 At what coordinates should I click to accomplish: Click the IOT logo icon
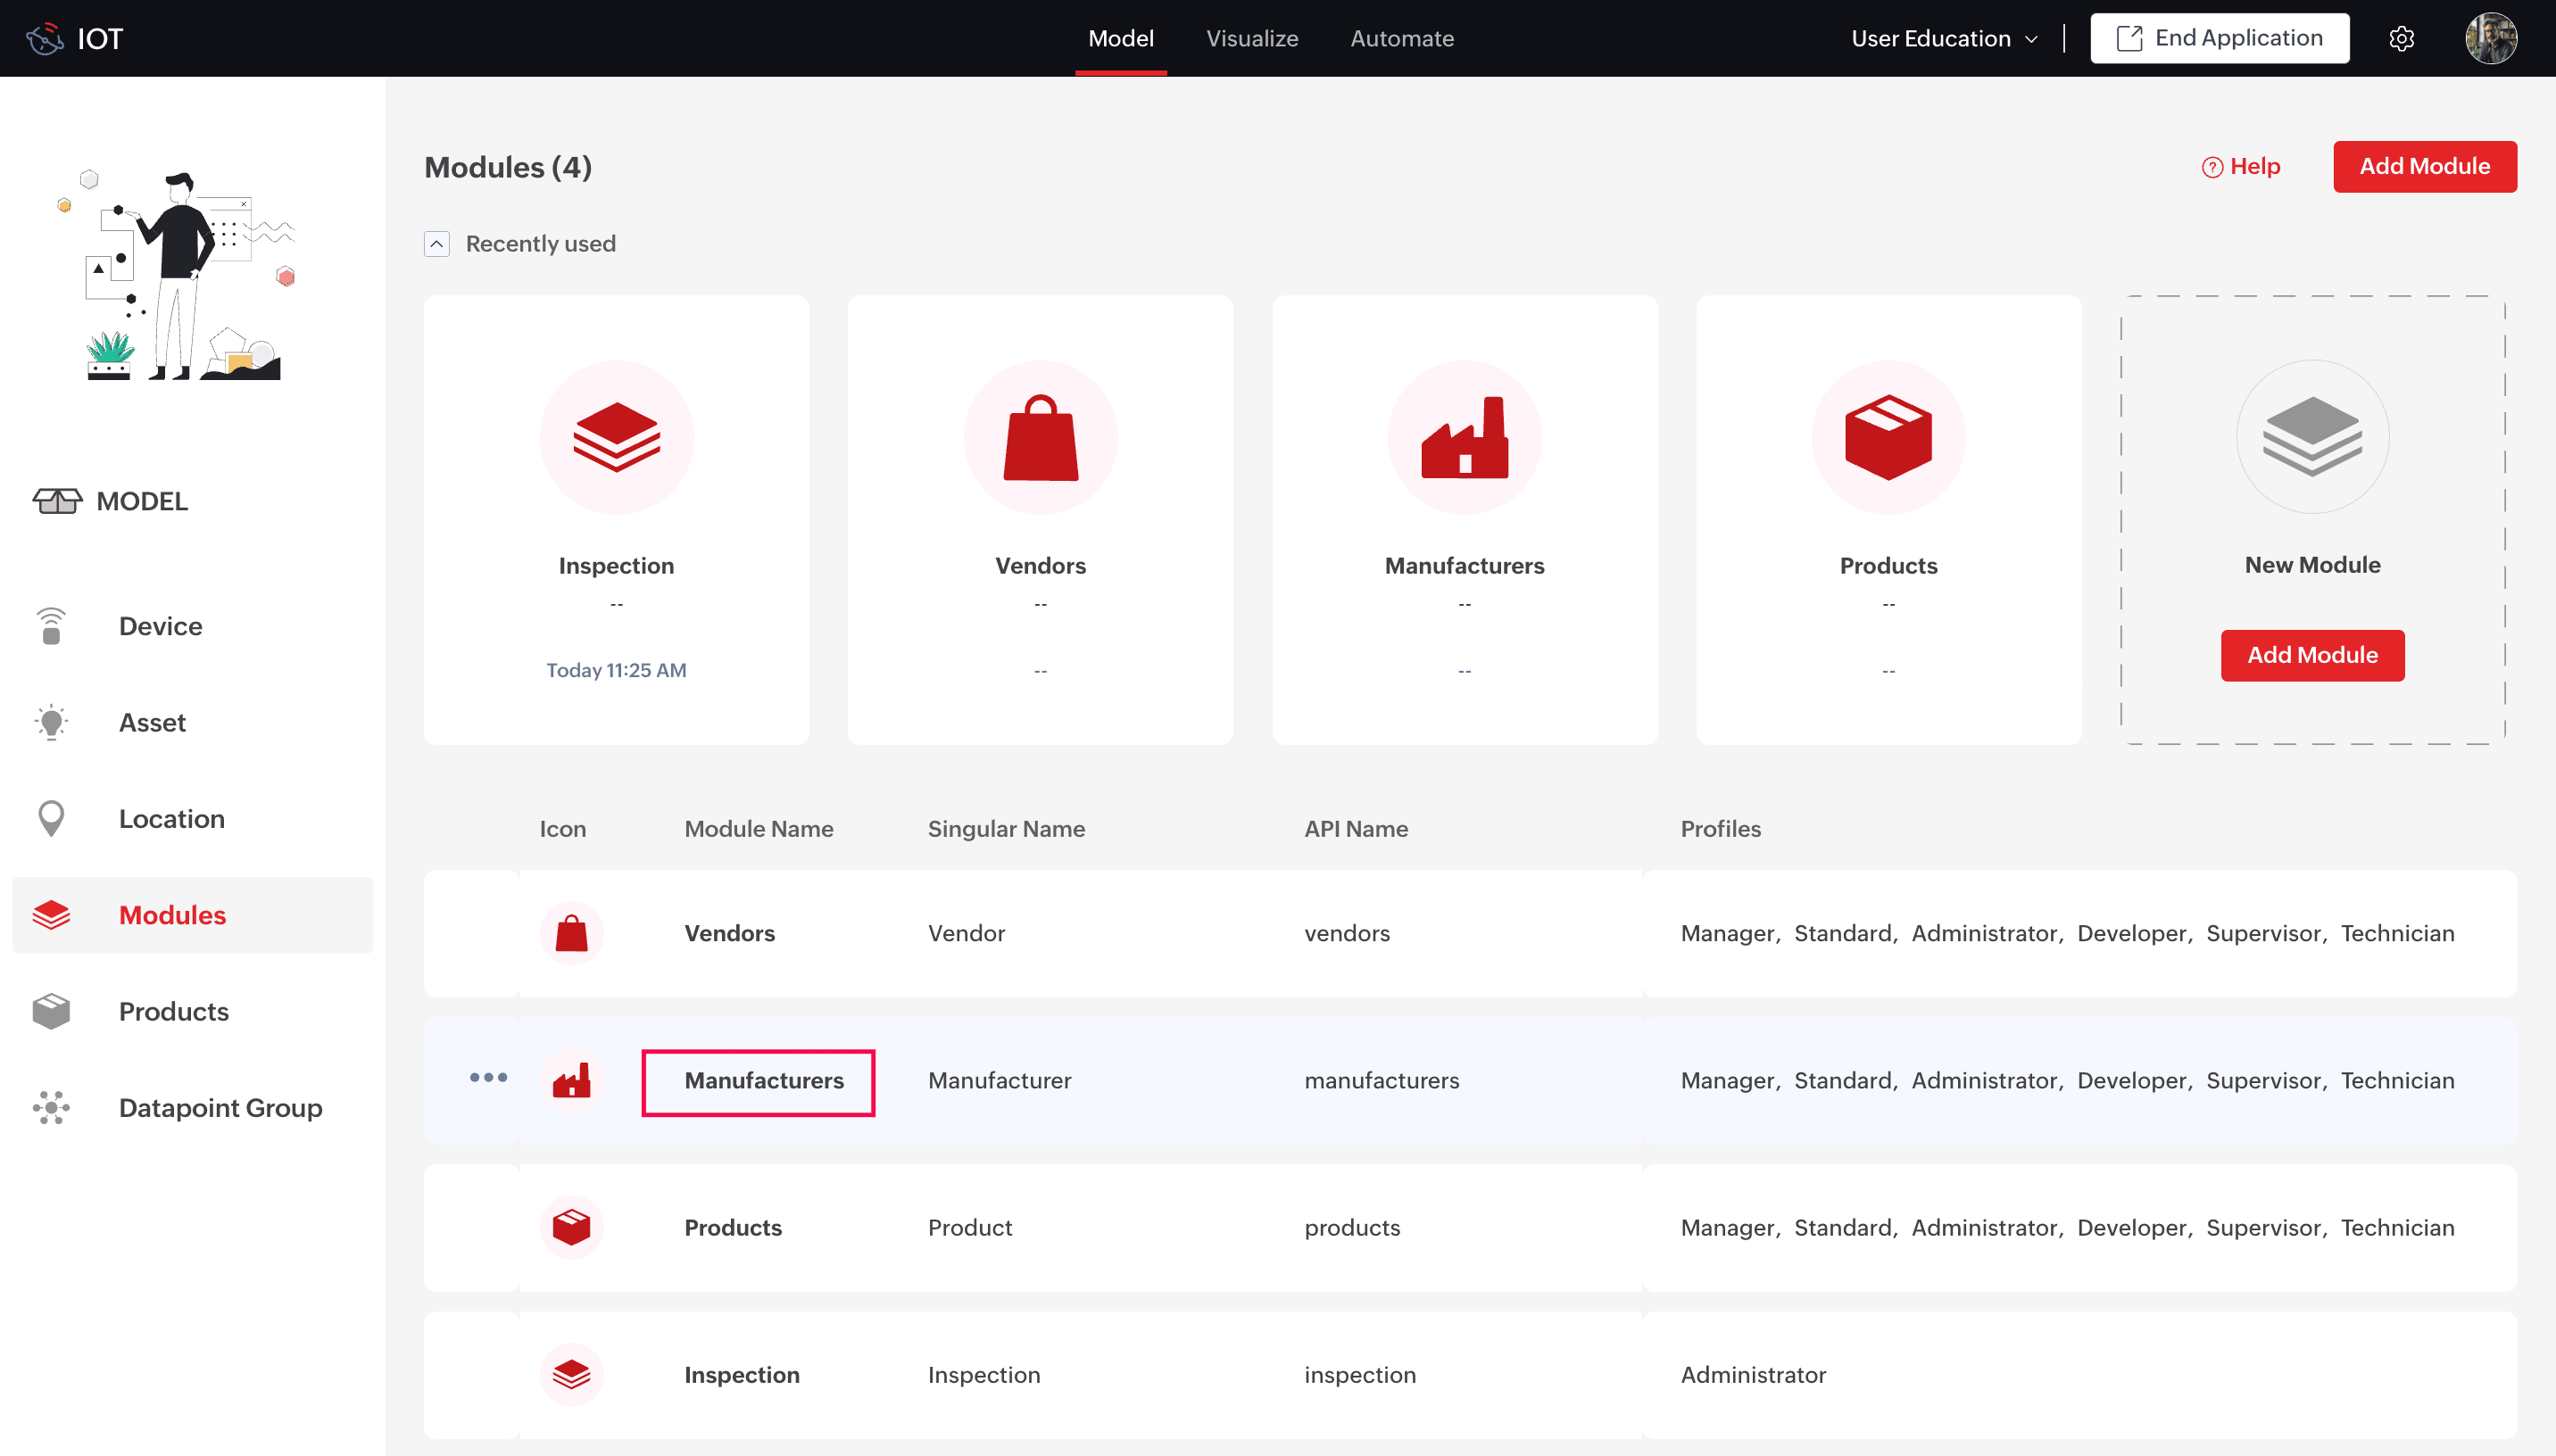45,38
